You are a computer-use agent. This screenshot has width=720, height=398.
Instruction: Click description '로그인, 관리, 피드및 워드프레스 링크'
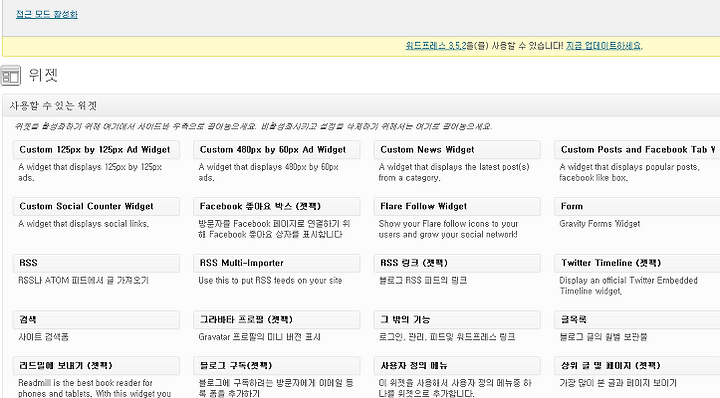[447, 337]
